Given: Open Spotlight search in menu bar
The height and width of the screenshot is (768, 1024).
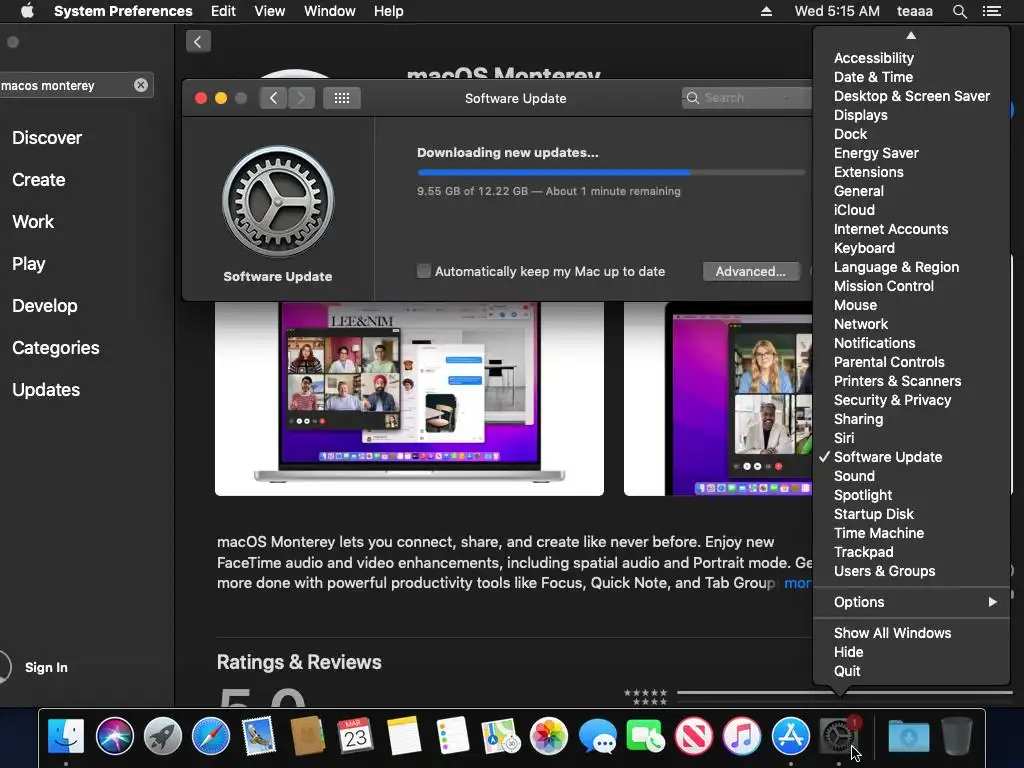Looking at the screenshot, I should [959, 11].
